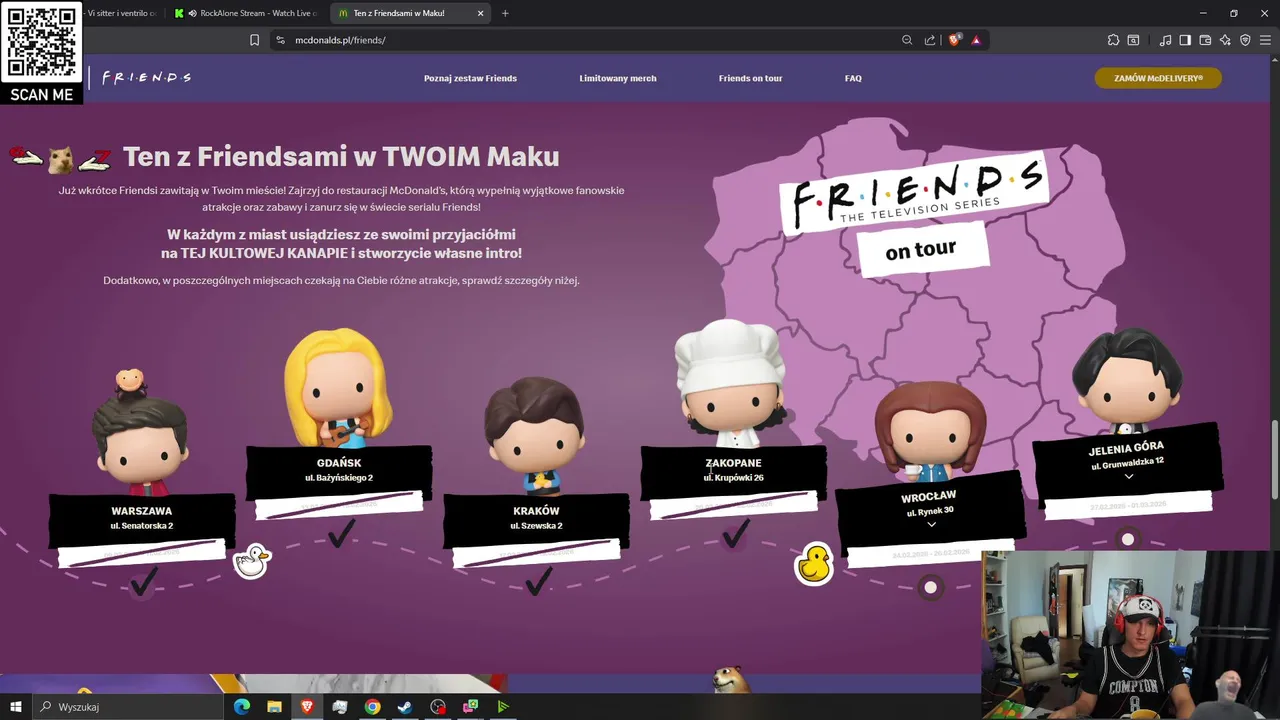Open Steam from taskbar
The image size is (1280, 720).
(405, 707)
